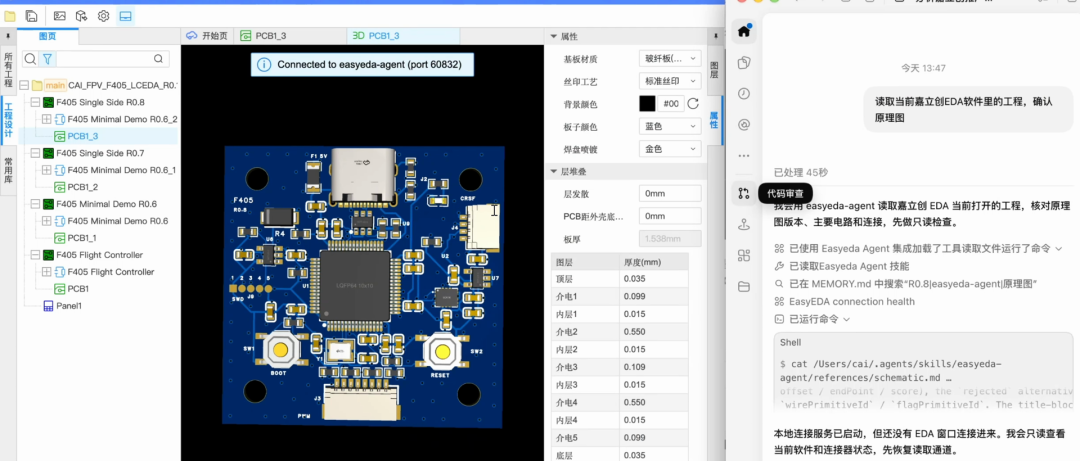Click the save icon in the top toolbar
Viewport: 1080px width, 461px height.
[31, 15]
